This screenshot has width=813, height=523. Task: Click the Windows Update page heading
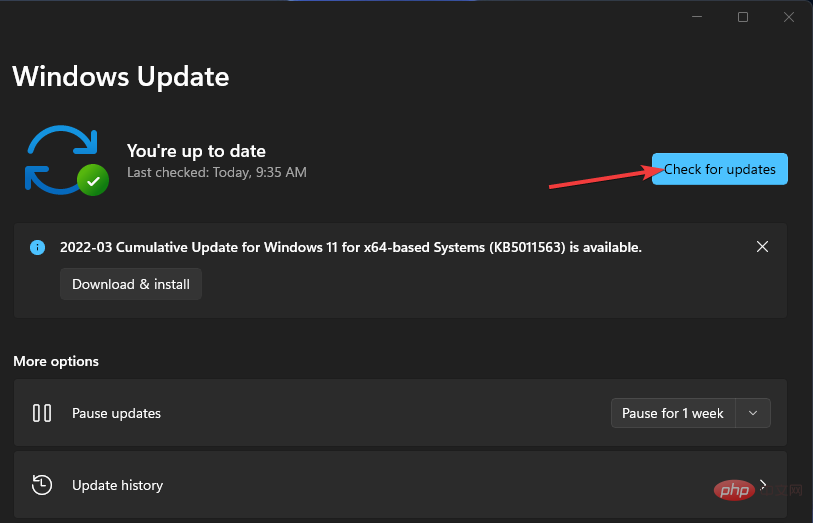click(x=120, y=76)
